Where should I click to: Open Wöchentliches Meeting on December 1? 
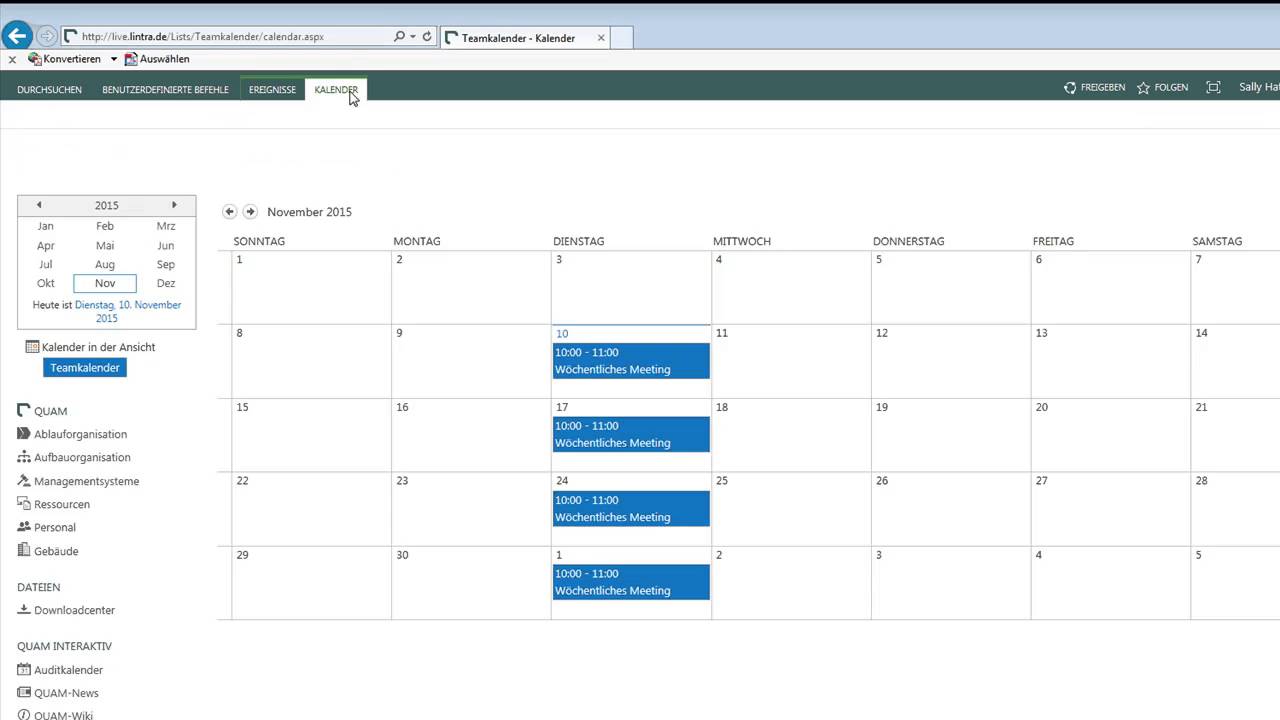pyautogui.click(x=631, y=582)
